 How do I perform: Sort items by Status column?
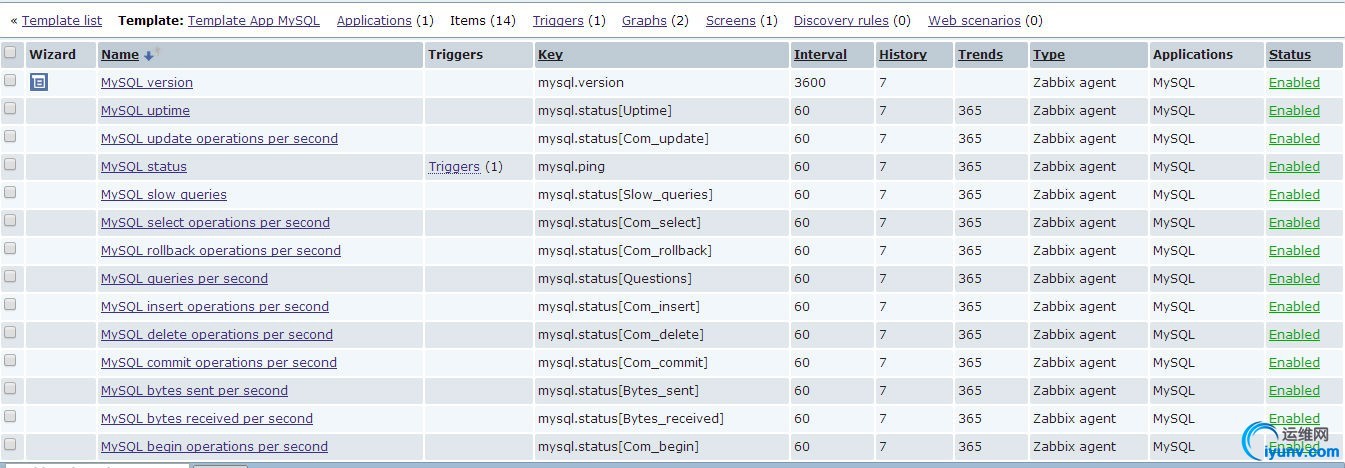pos(1290,55)
